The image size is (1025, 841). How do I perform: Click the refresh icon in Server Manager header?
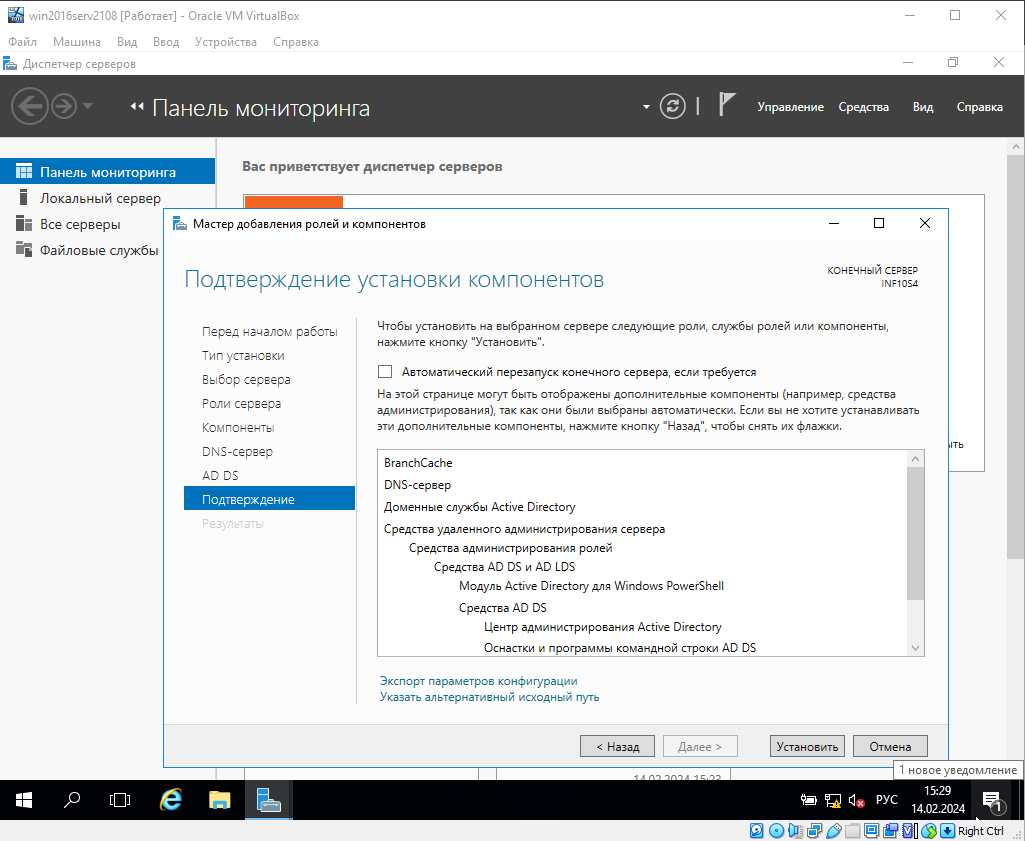[673, 106]
